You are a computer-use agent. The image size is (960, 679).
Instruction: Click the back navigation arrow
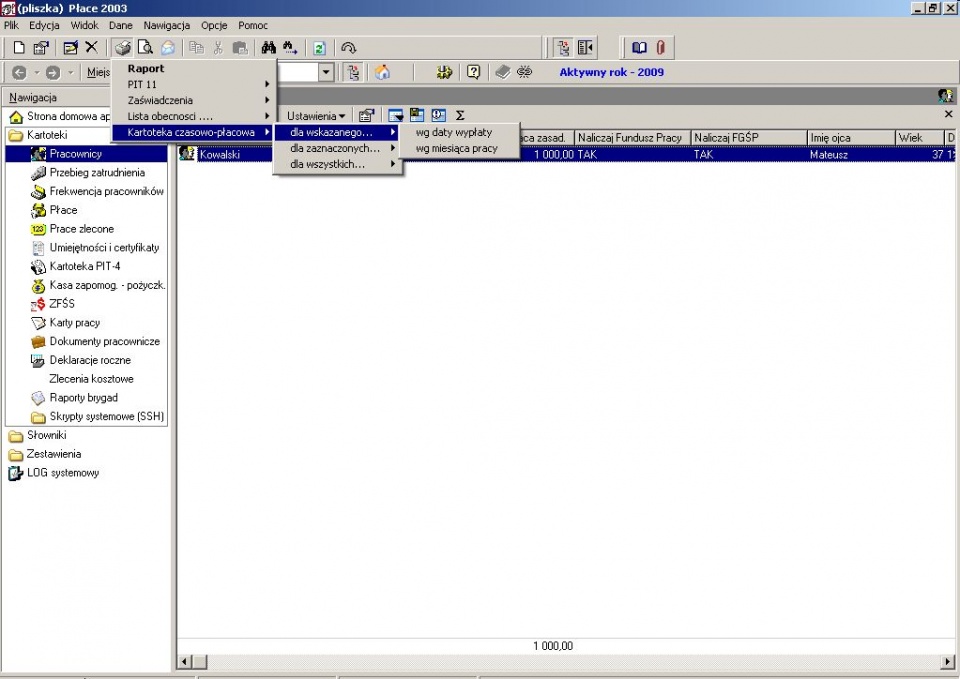20,73
